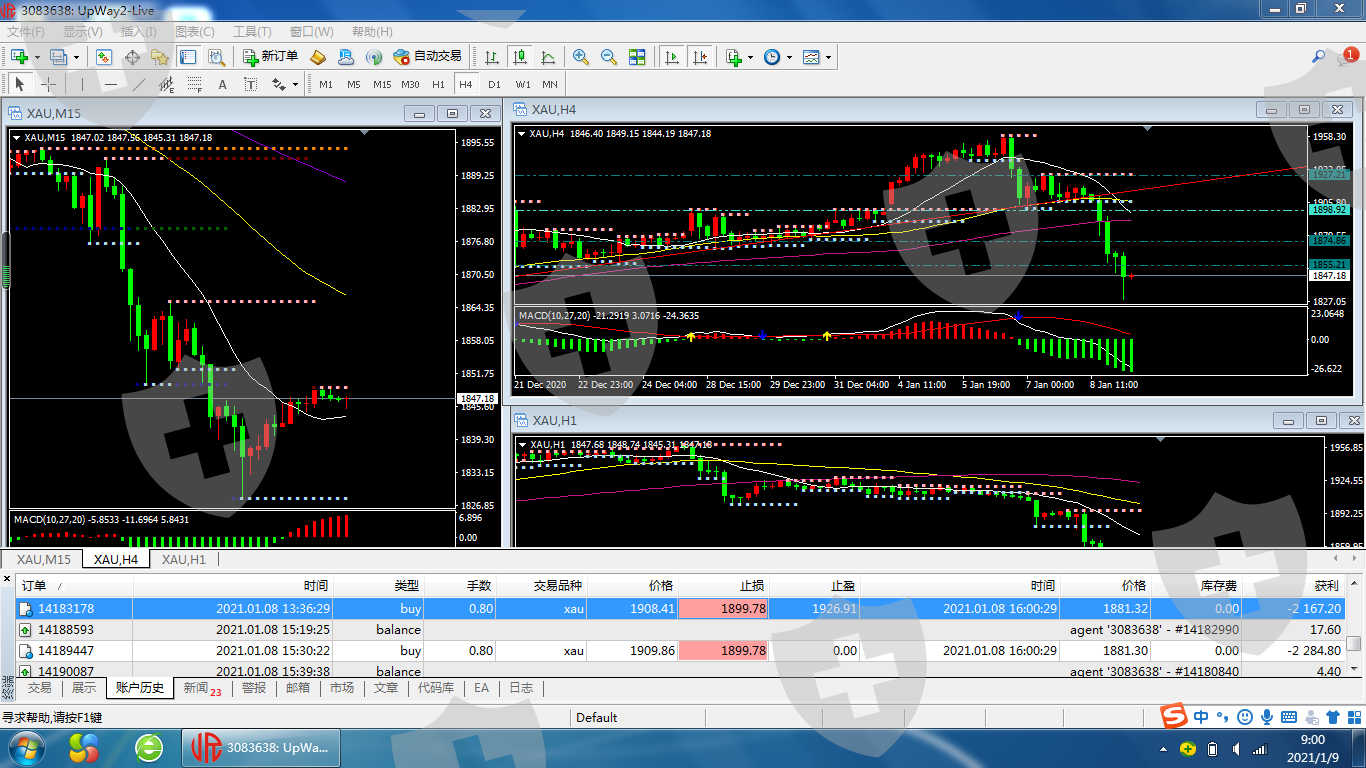Toggle AutoTrading (自动交易) button
Screen dimensions: 1366x768
pos(427,57)
